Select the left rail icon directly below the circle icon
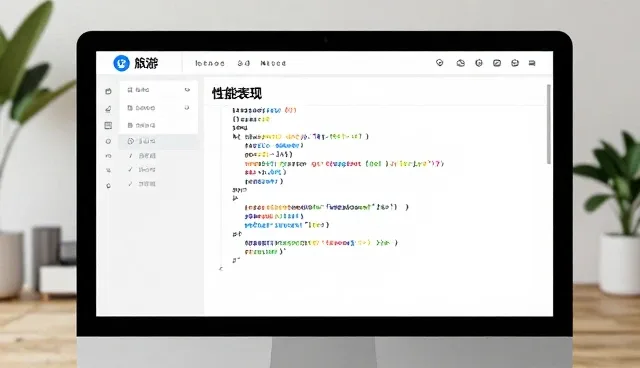Viewport: 640px width, 368px height. point(108,156)
